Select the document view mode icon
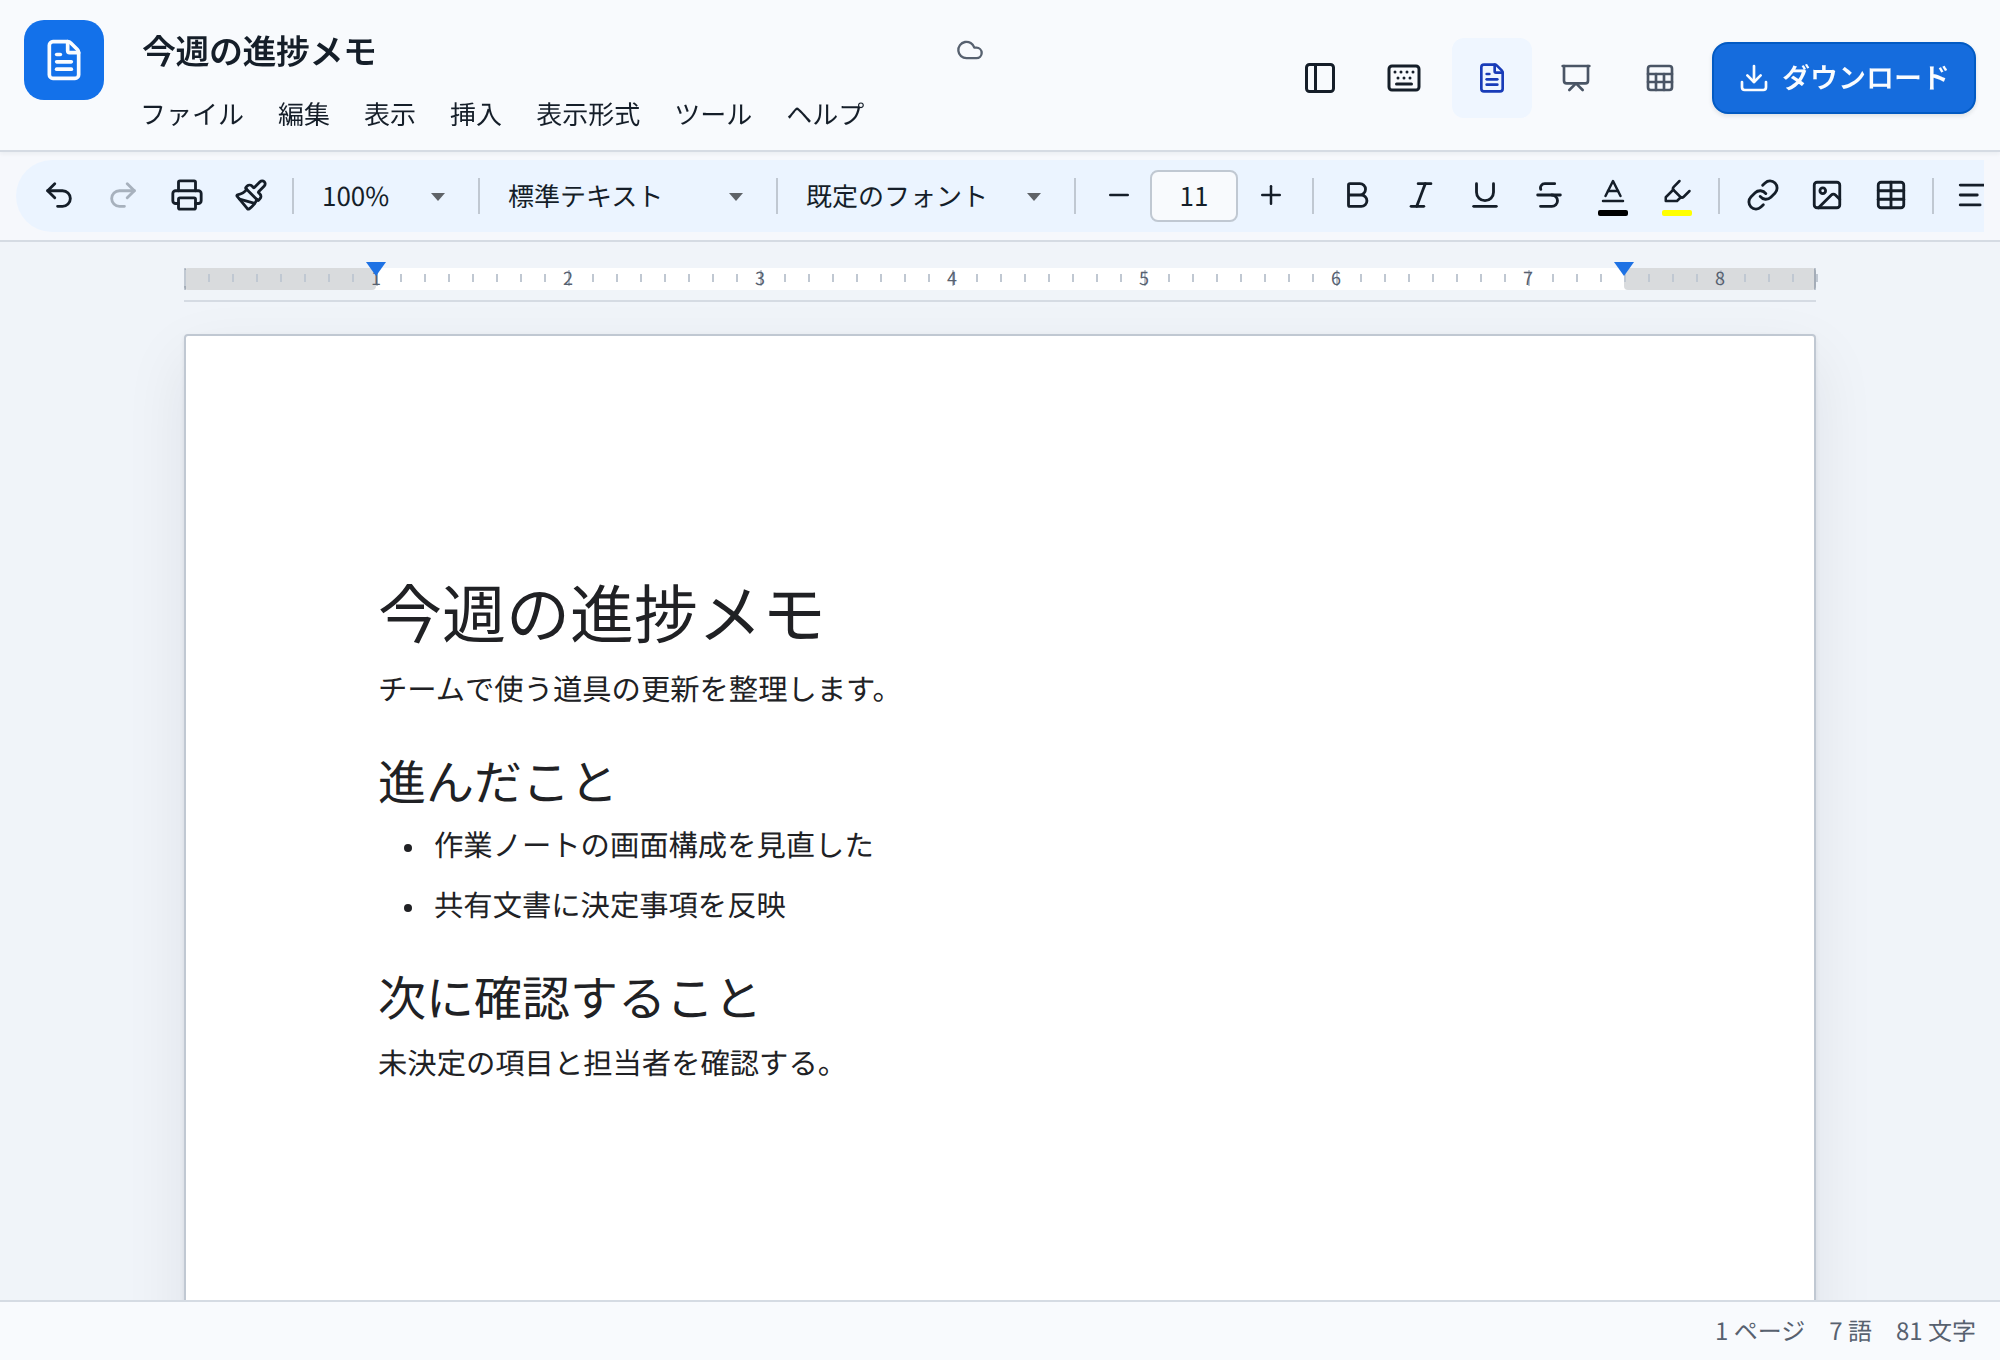 pos(1492,78)
